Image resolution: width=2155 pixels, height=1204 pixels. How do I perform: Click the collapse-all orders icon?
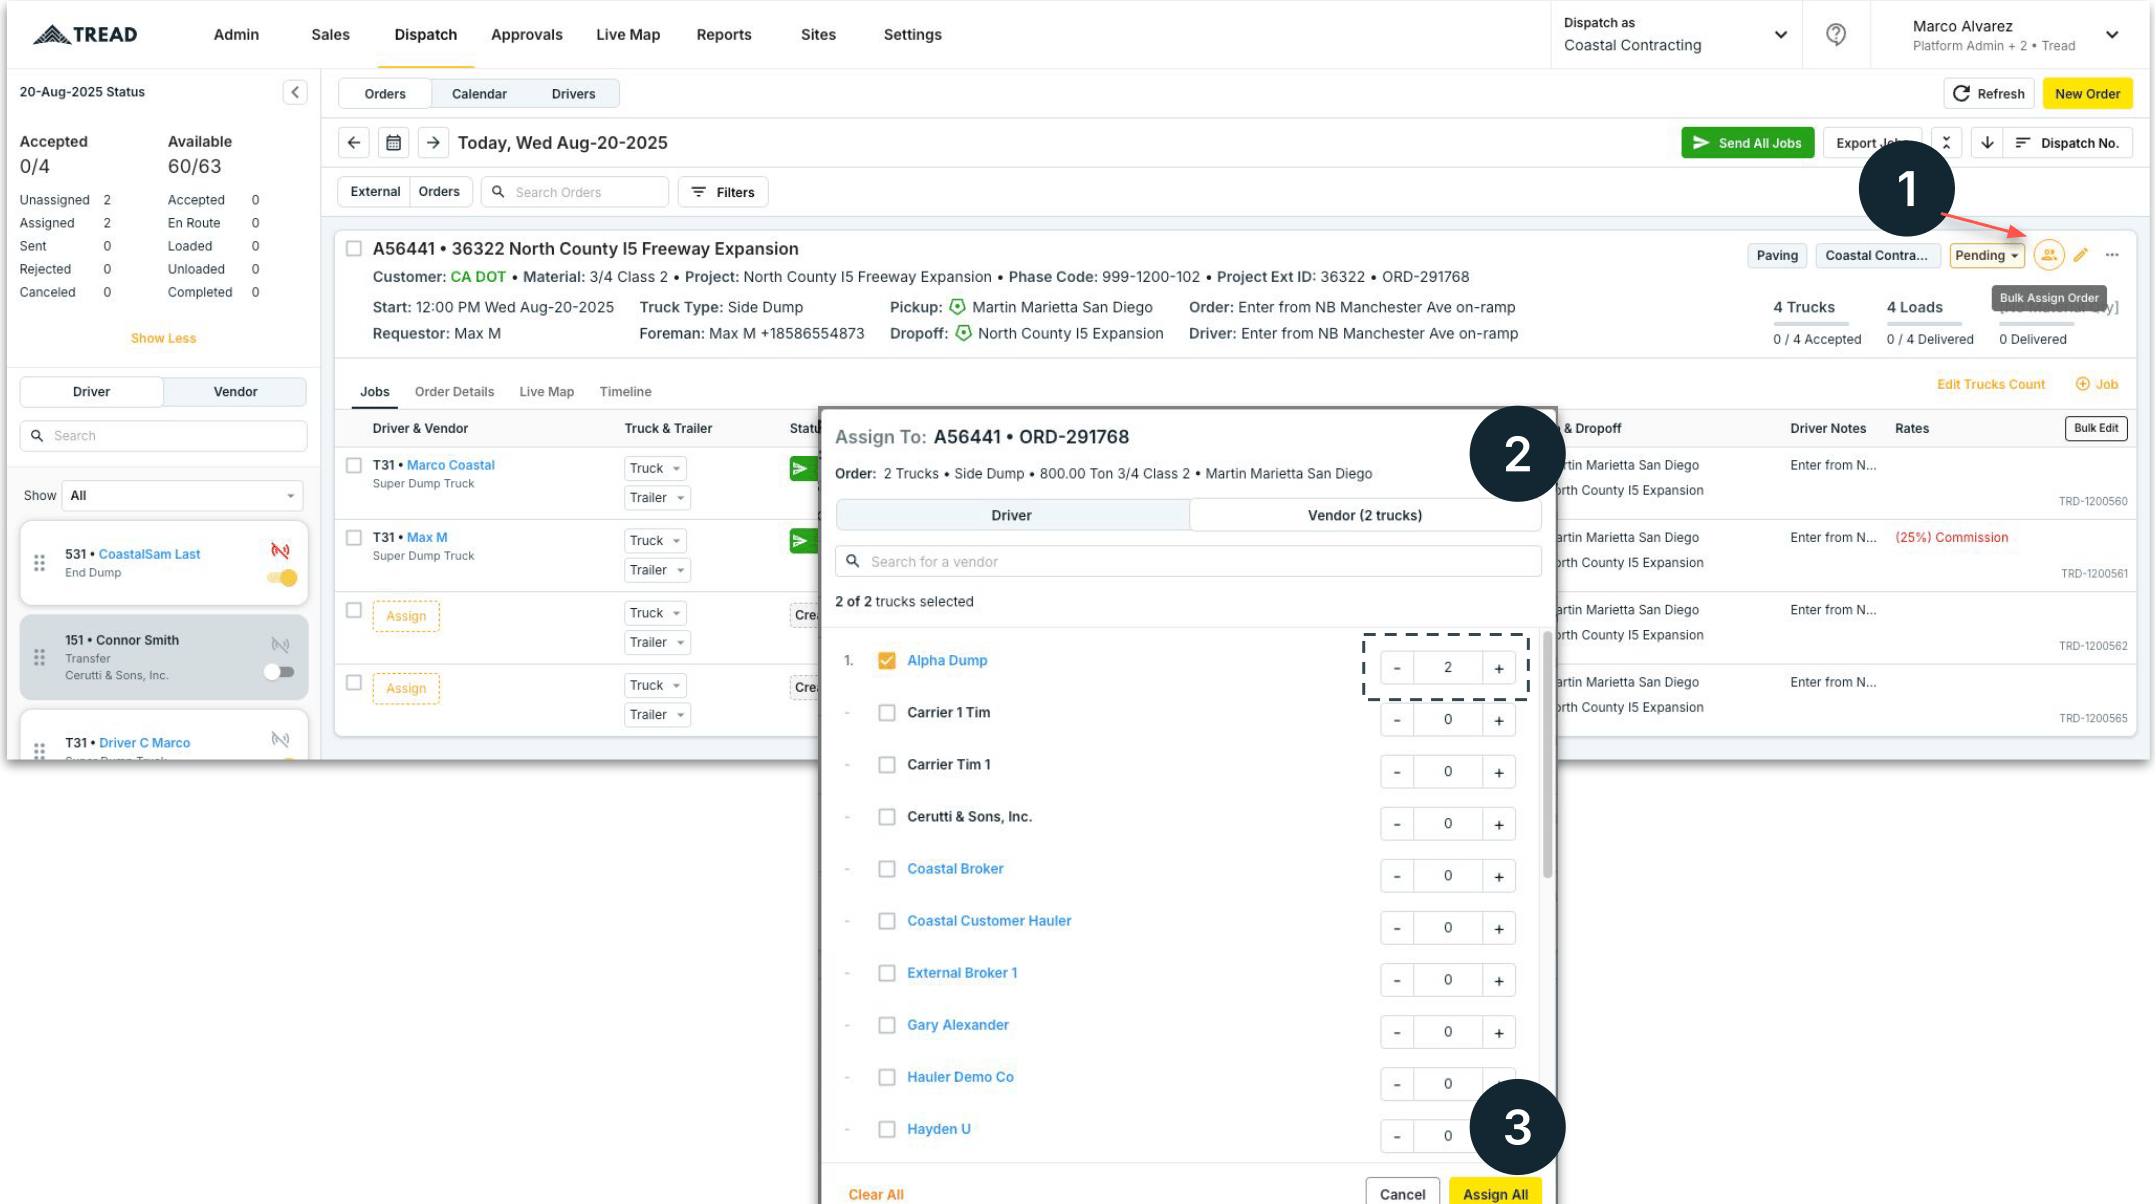click(x=1946, y=143)
